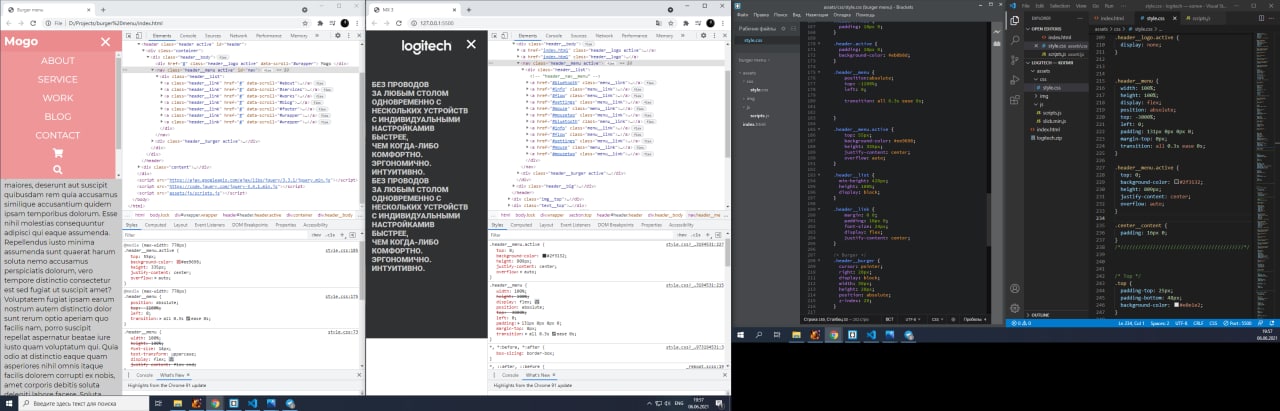Select index.html in the Brackets file tree
The width and height of the screenshot is (1280, 411).
click(x=752, y=124)
